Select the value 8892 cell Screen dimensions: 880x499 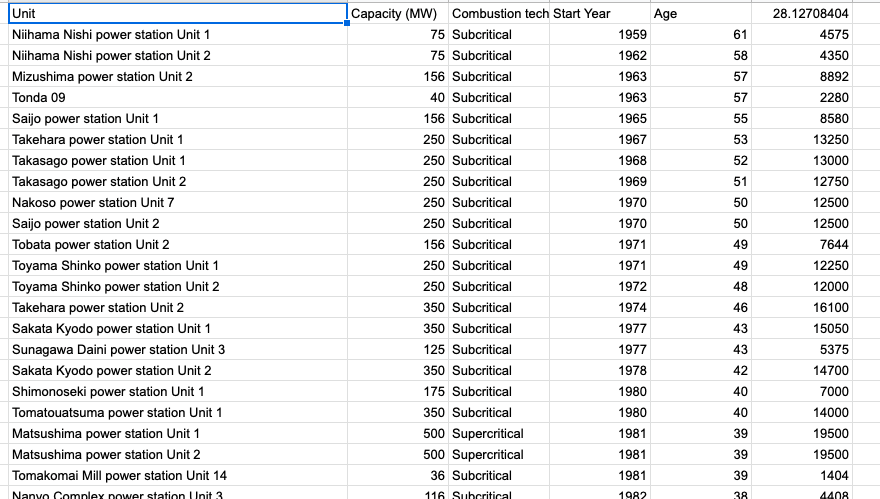pos(802,77)
